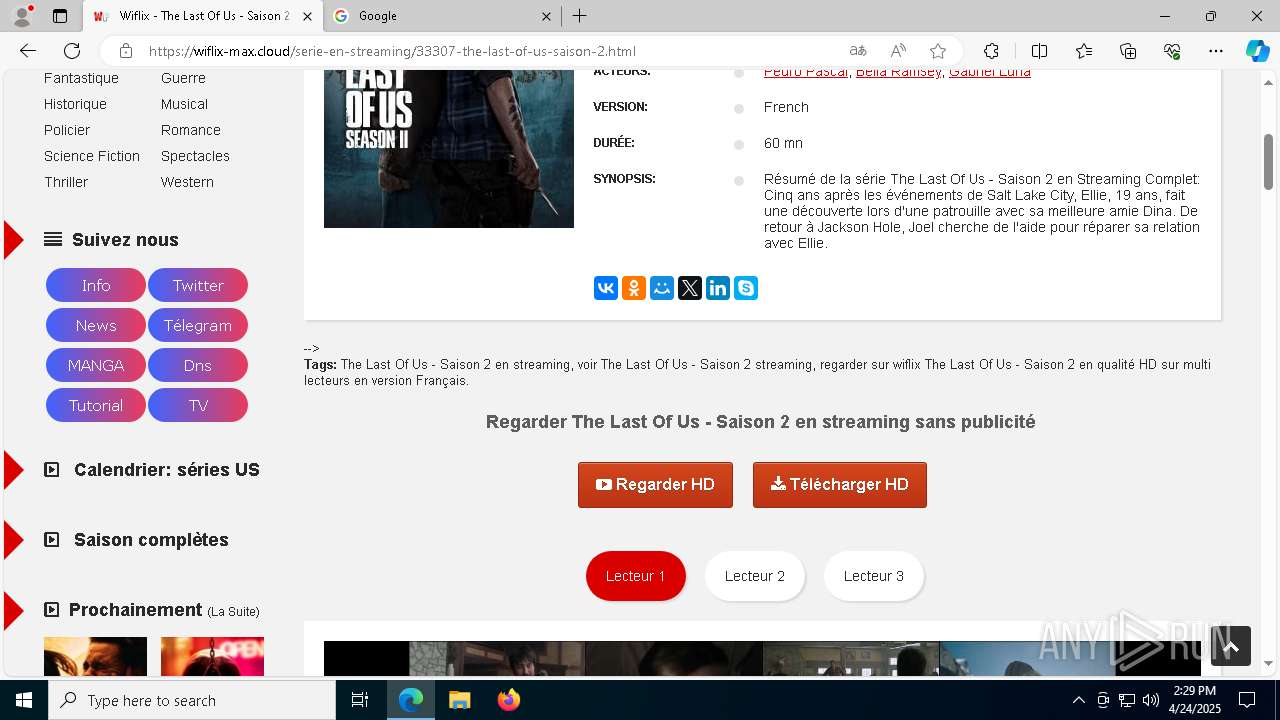This screenshot has width=1280, height=720.
Task: Open File Explorer from taskbar
Action: (x=459, y=700)
